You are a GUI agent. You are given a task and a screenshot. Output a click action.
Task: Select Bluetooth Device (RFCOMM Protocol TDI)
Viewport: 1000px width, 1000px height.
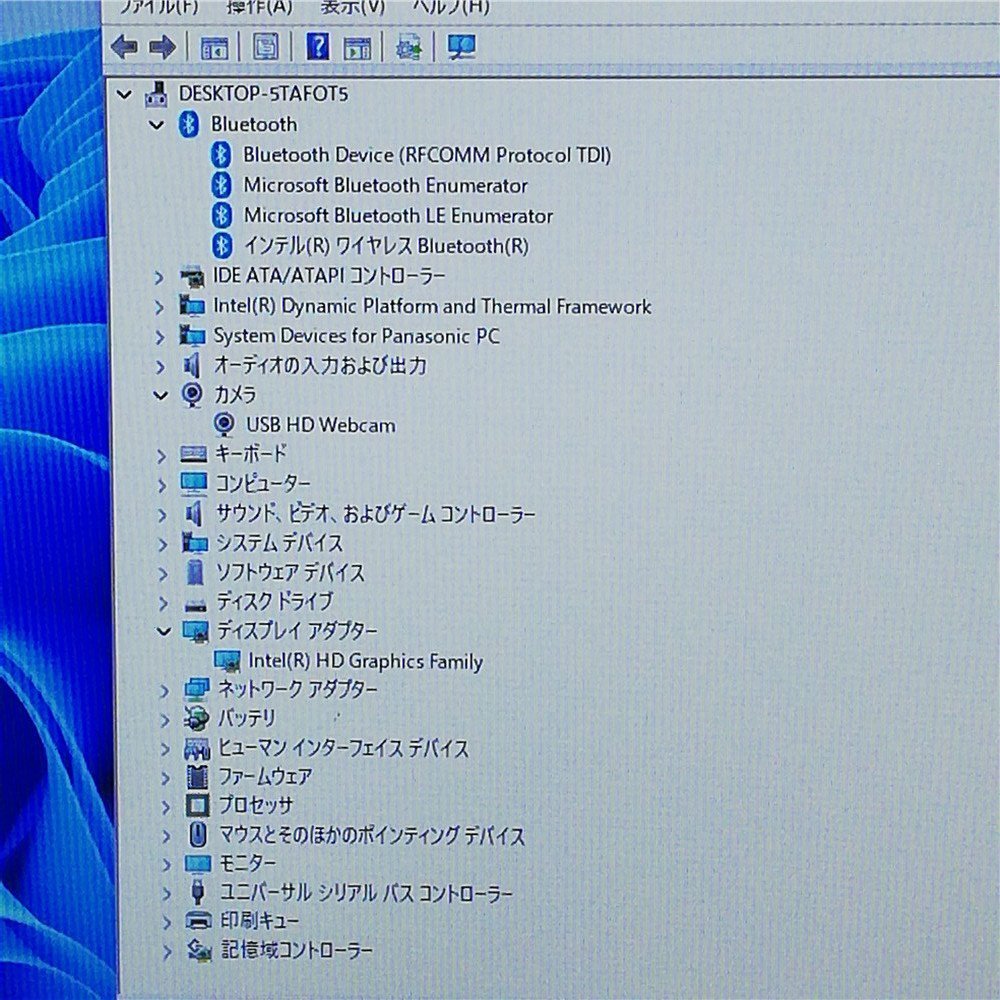pyautogui.click(x=427, y=155)
